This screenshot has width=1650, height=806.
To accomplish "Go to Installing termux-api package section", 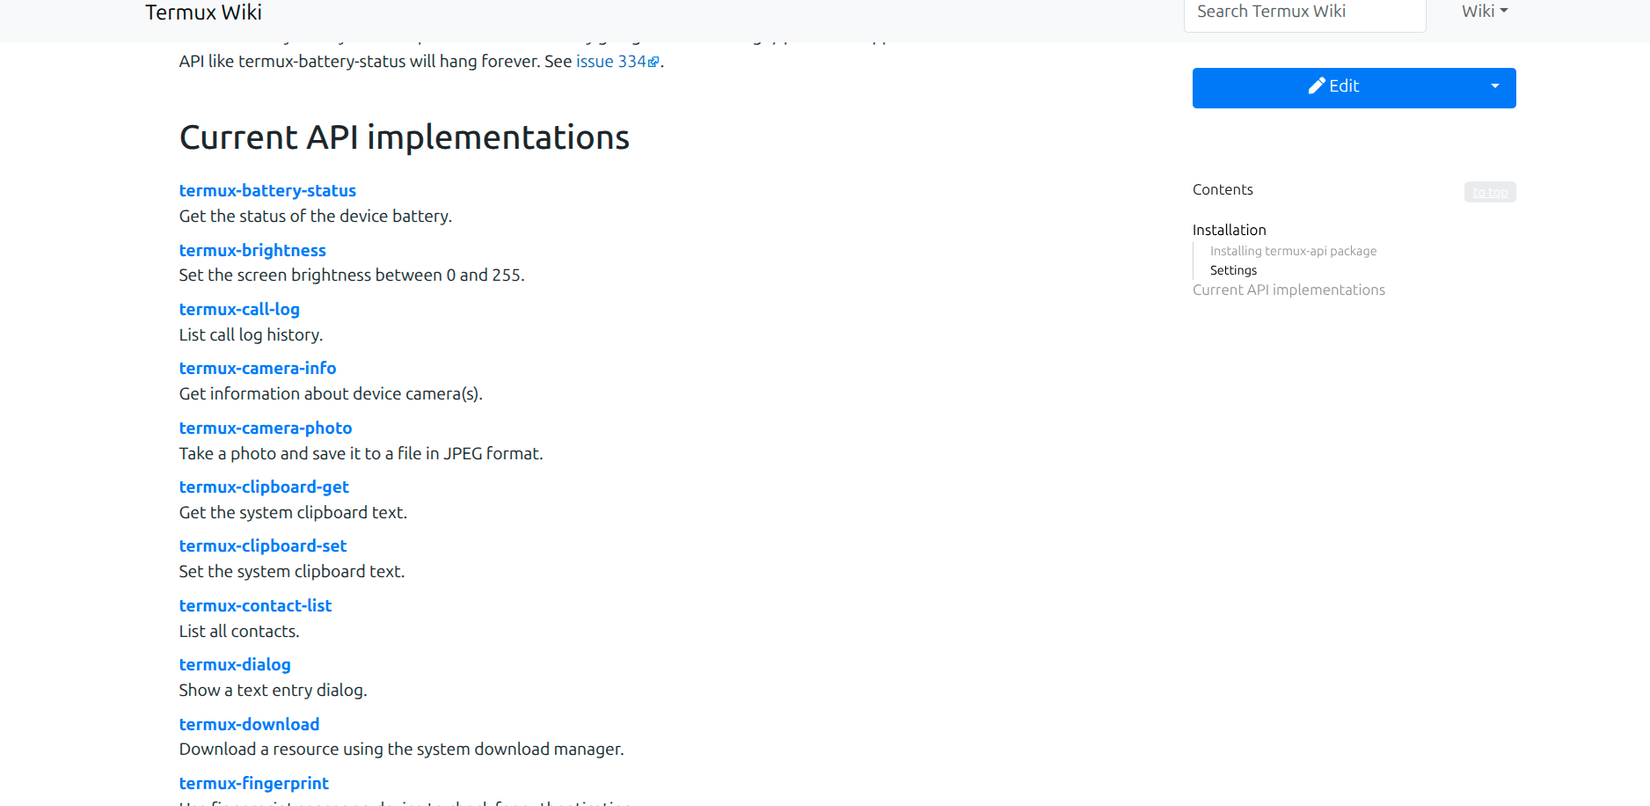I will click(1293, 251).
